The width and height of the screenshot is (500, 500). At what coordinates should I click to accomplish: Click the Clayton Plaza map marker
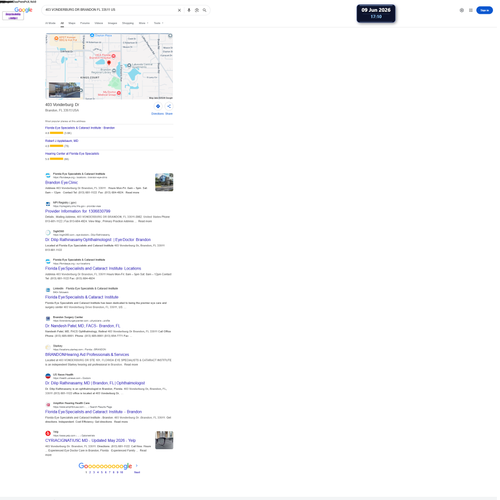point(92,35)
